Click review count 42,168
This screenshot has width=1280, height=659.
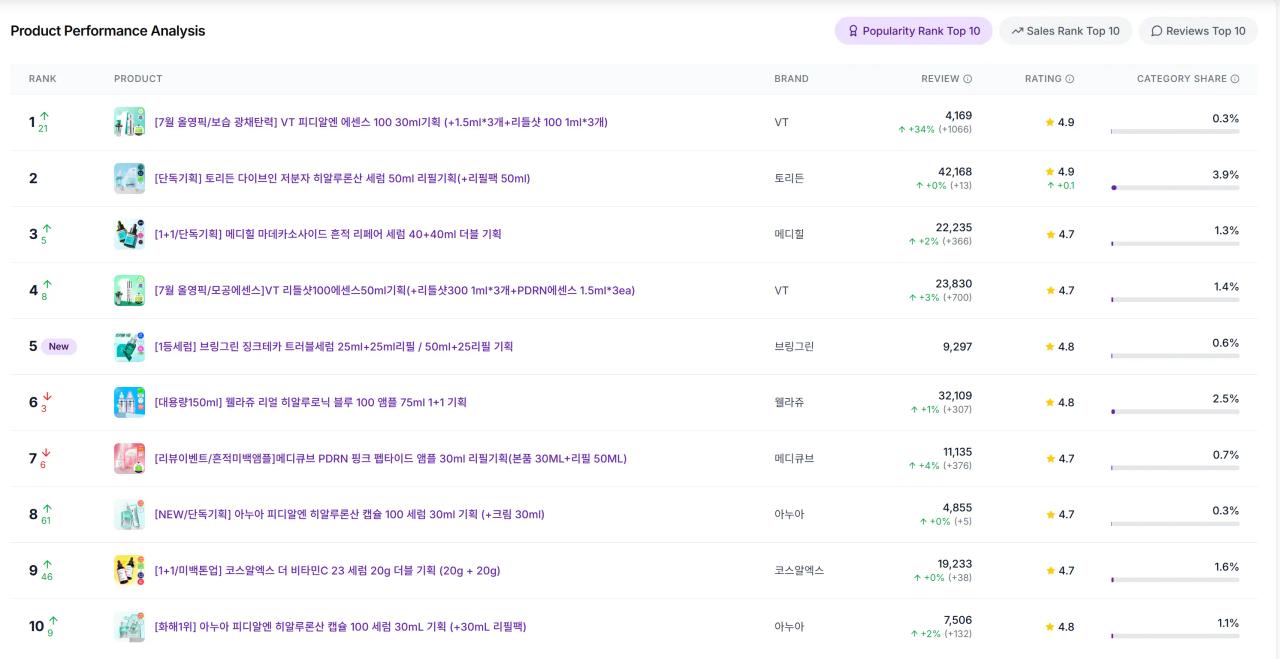[x=955, y=172]
